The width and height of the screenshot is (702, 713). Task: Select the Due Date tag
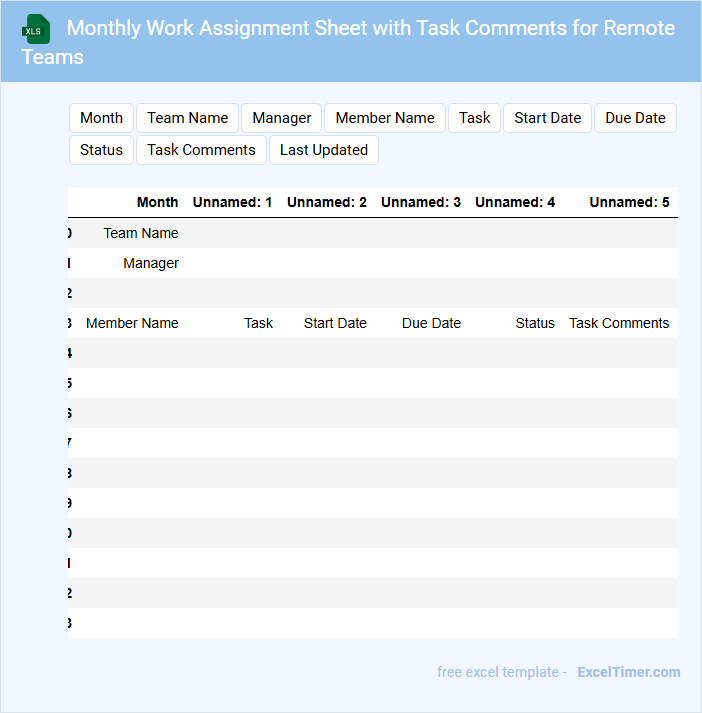coord(635,118)
